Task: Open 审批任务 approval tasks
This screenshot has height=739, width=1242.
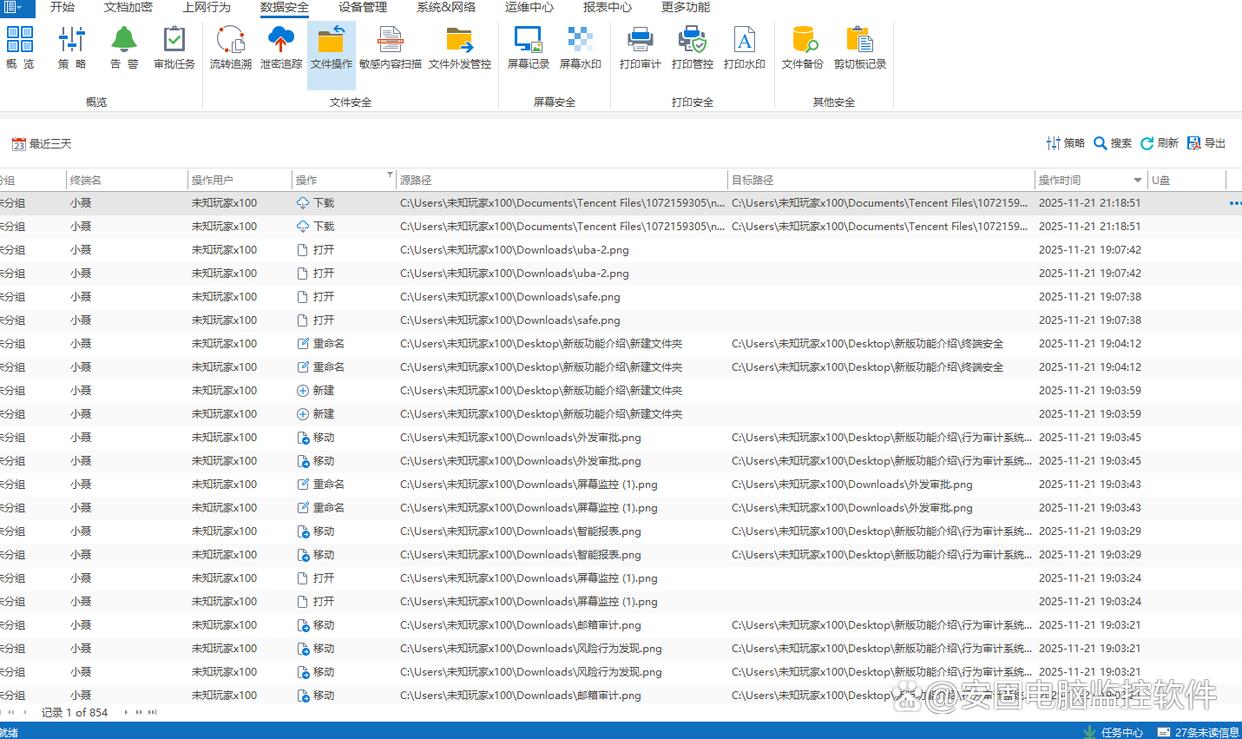Action: [x=174, y=47]
